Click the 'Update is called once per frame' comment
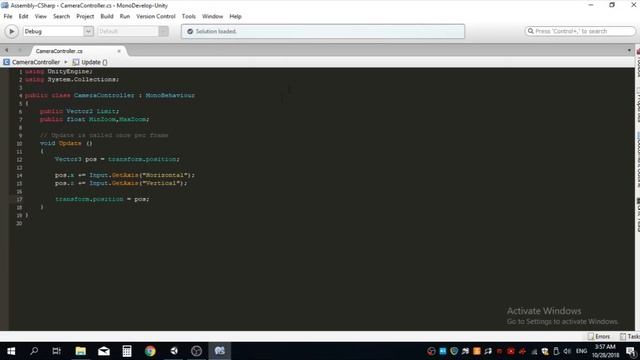640x360 pixels. click(x=104, y=135)
